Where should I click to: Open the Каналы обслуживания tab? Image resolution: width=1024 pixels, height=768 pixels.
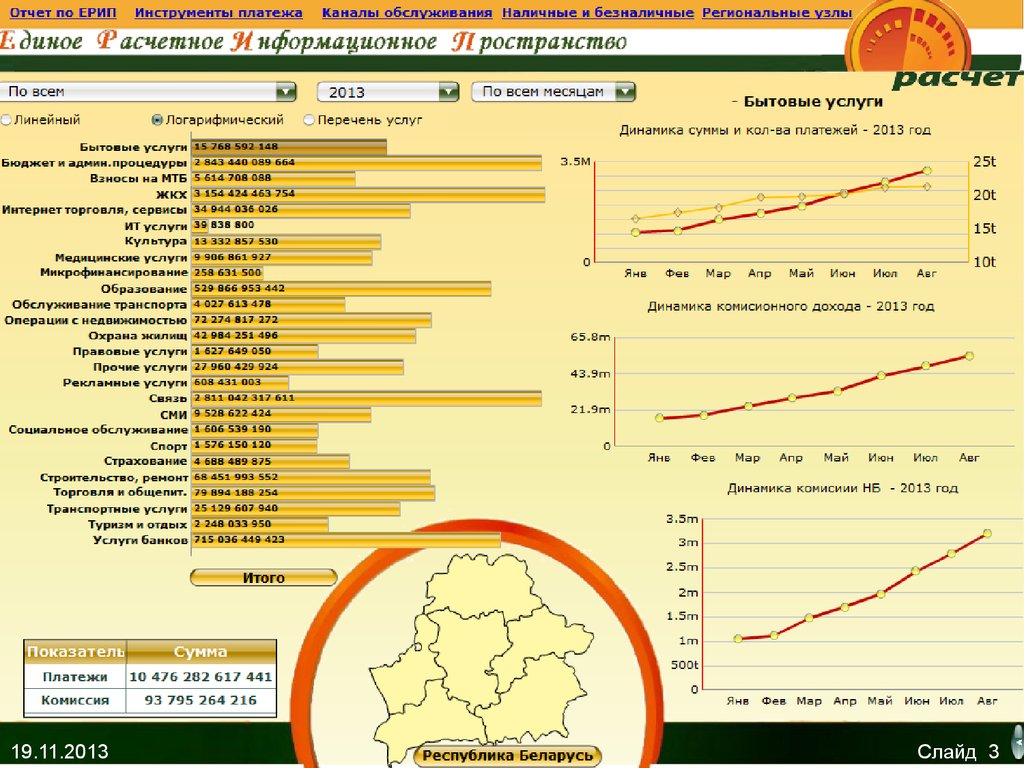click(x=407, y=13)
